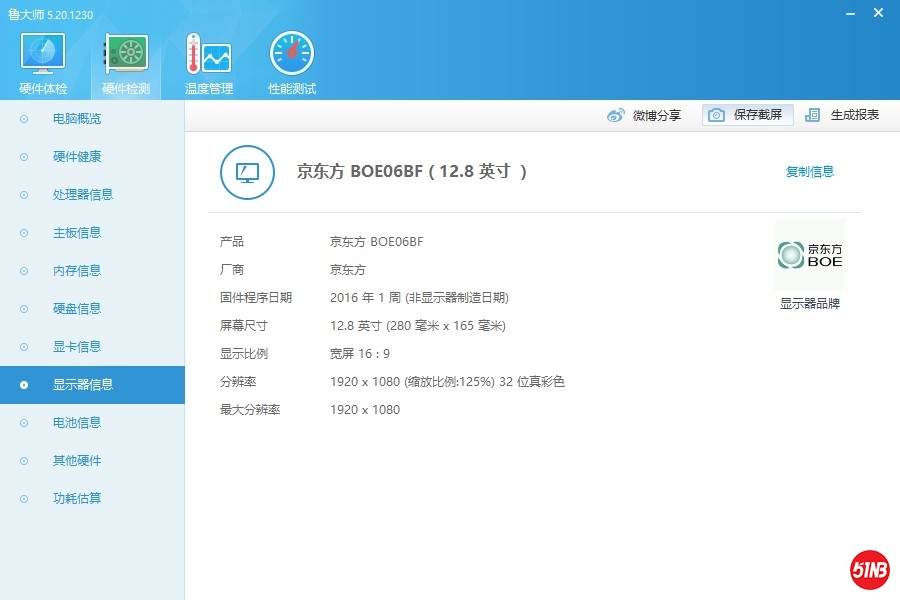Select 电脑概览 in the sidebar
The width and height of the screenshot is (900, 600).
pos(77,119)
